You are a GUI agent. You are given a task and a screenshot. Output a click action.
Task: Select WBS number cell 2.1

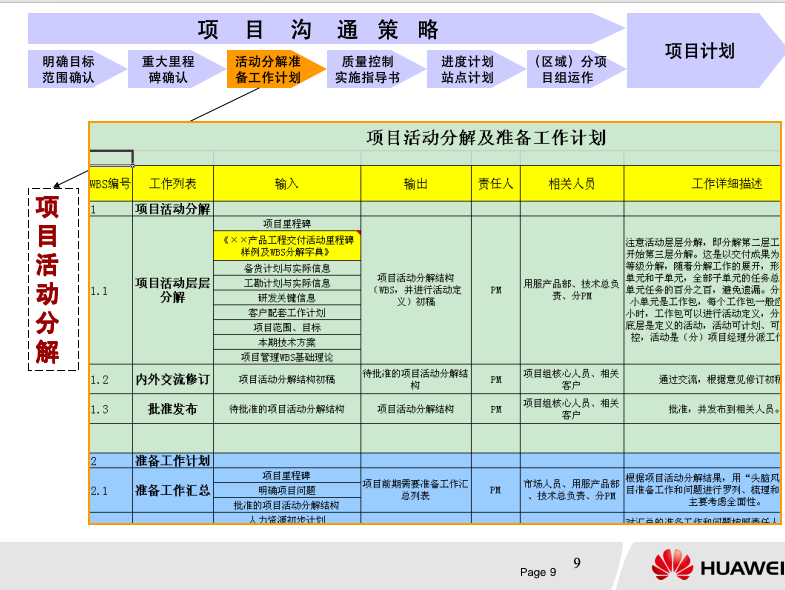click(111, 490)
